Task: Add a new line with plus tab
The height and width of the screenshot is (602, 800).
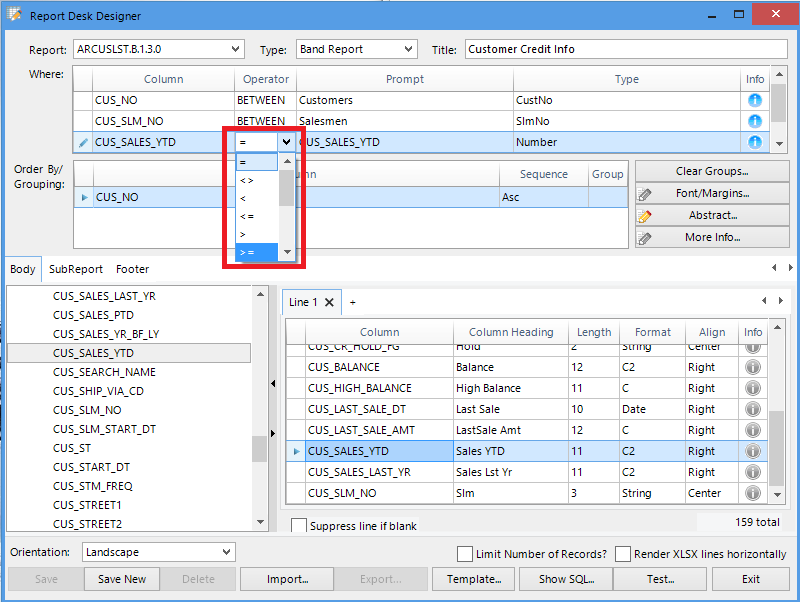Action: (x=352, y=302)
